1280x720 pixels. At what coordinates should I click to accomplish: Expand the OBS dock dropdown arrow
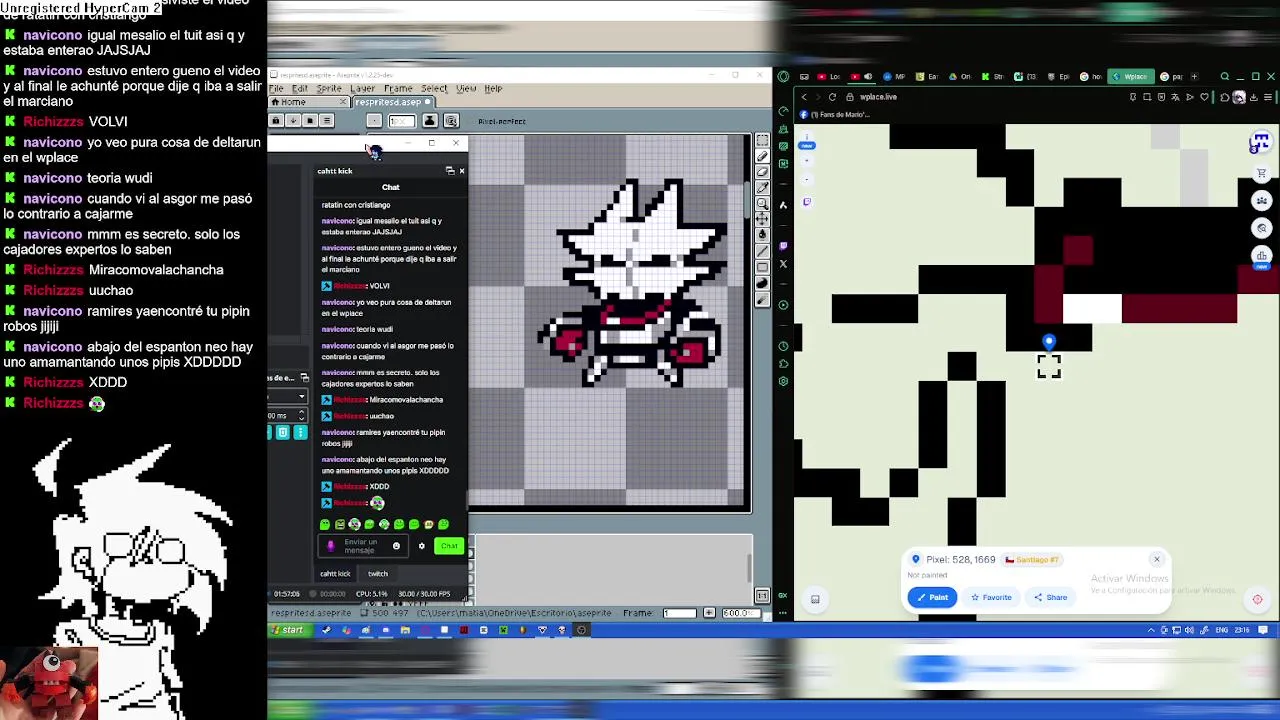[x=302, y=397]
